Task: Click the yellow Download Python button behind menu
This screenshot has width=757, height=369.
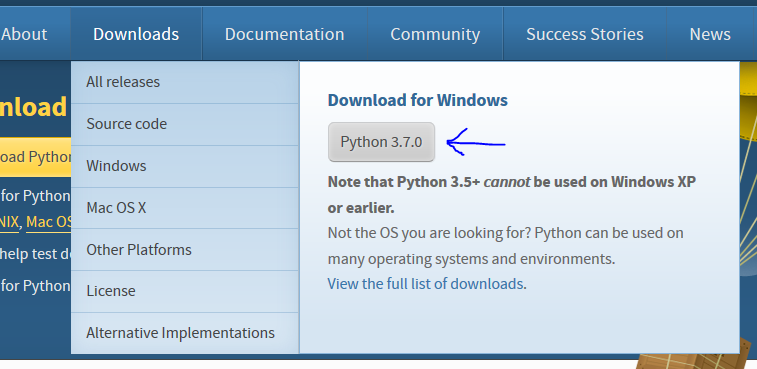Action: (36, 157)
